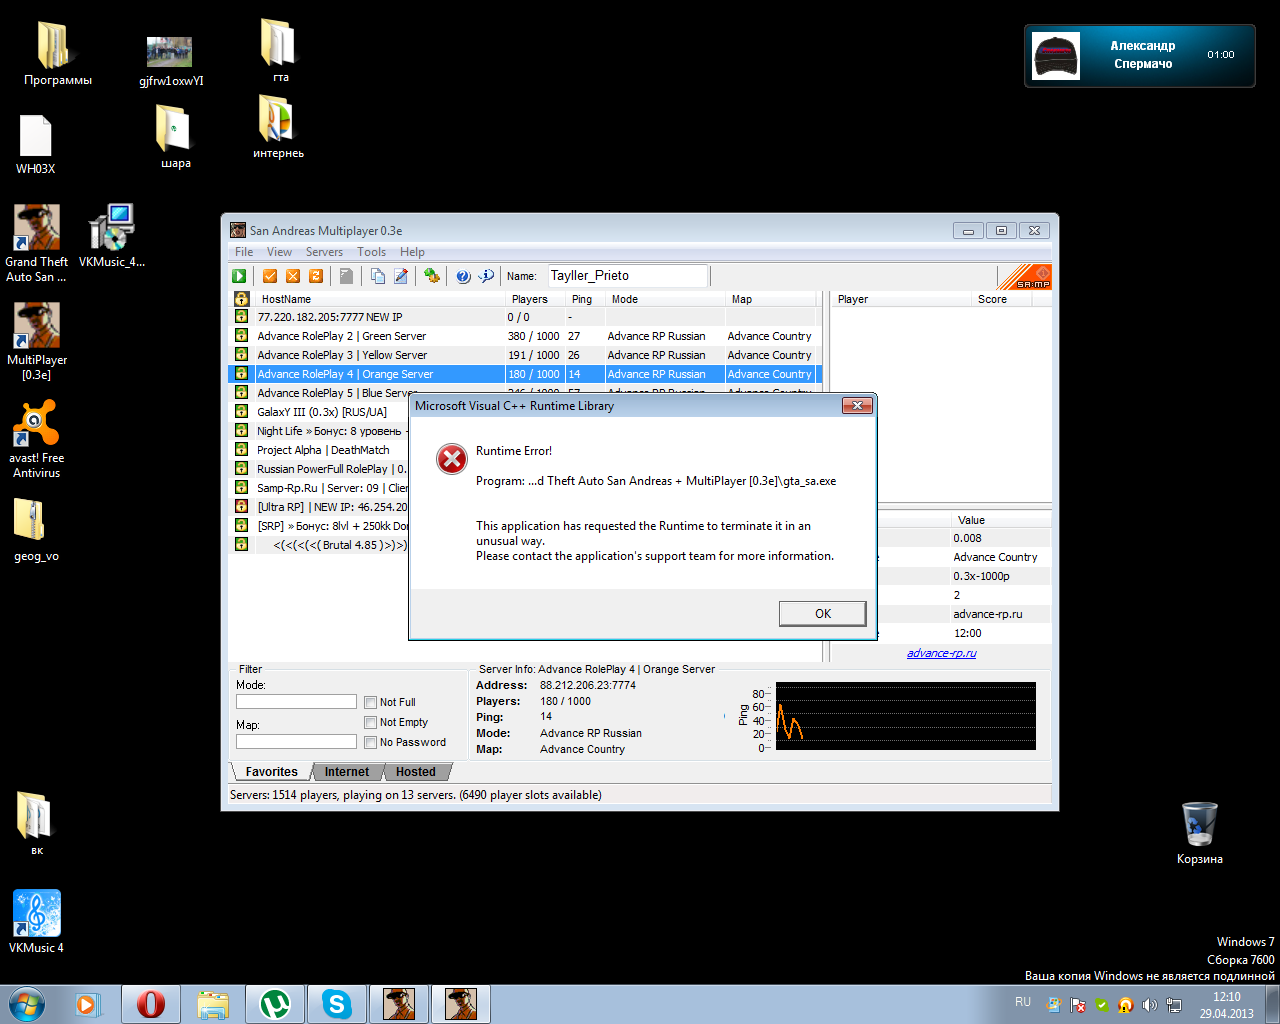Click the orange checkmark Add Server icon
Image resolution: width=1280 pixels, height=1024 pixels.
pos(270,276)
